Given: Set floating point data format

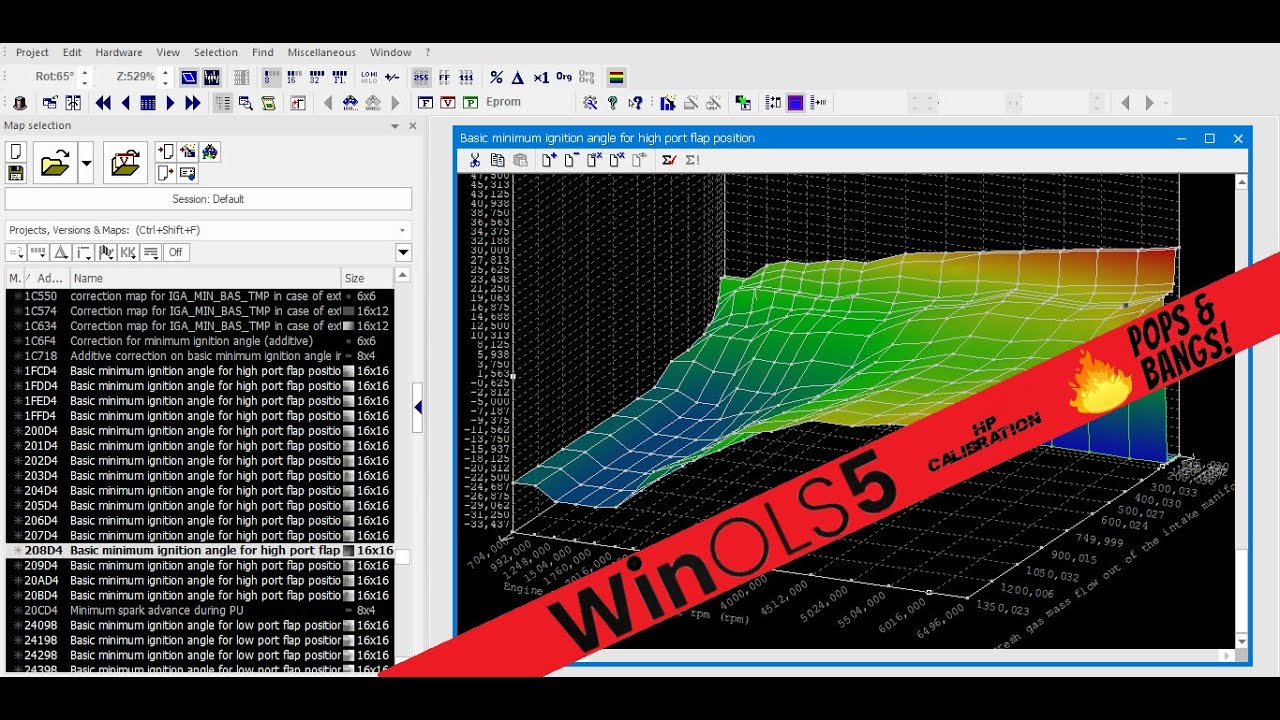Looking at the screenshot, I should tap(339, 77).
